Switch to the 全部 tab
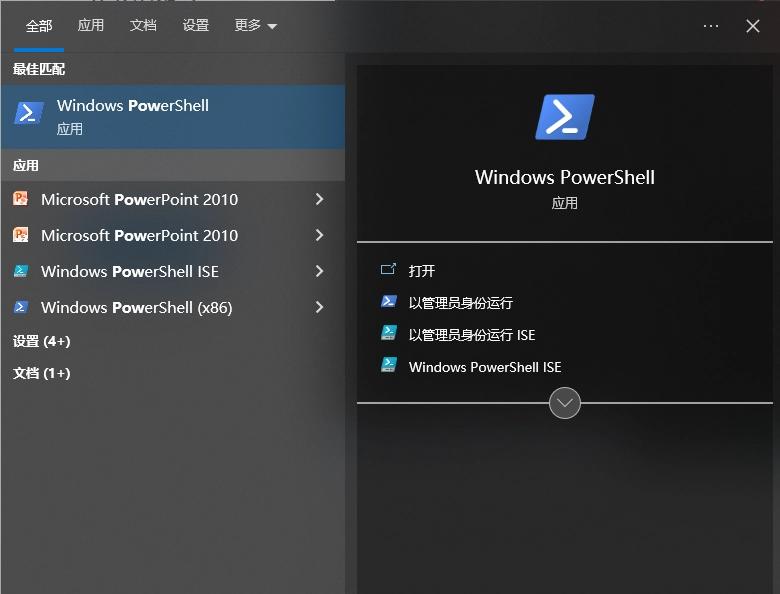The width and height of the screenshot is (780, 594). [x=39, y=25]
